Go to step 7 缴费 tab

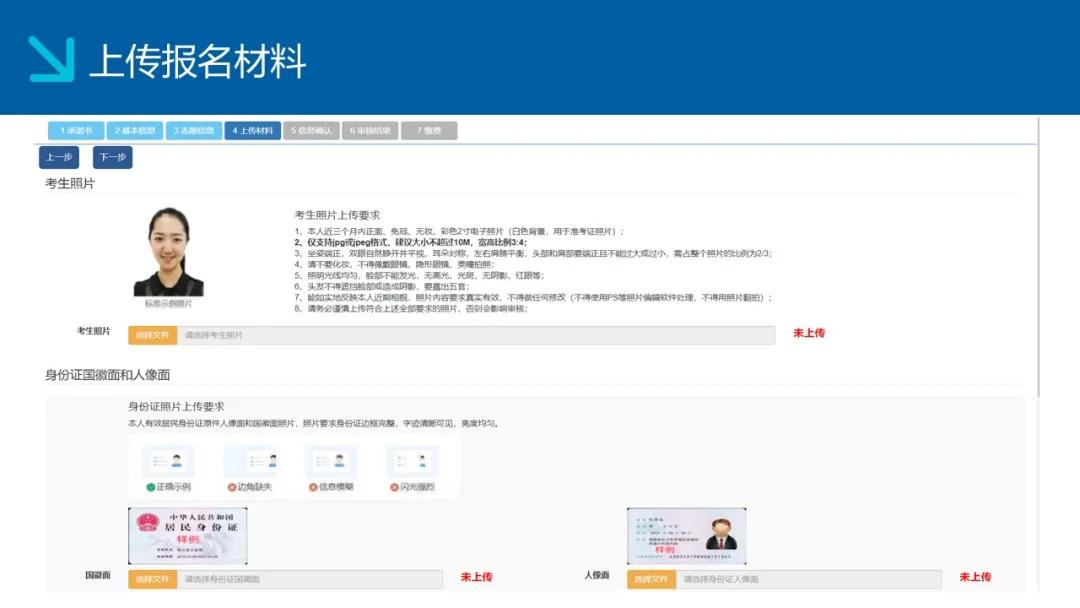[x=429, y=131]
